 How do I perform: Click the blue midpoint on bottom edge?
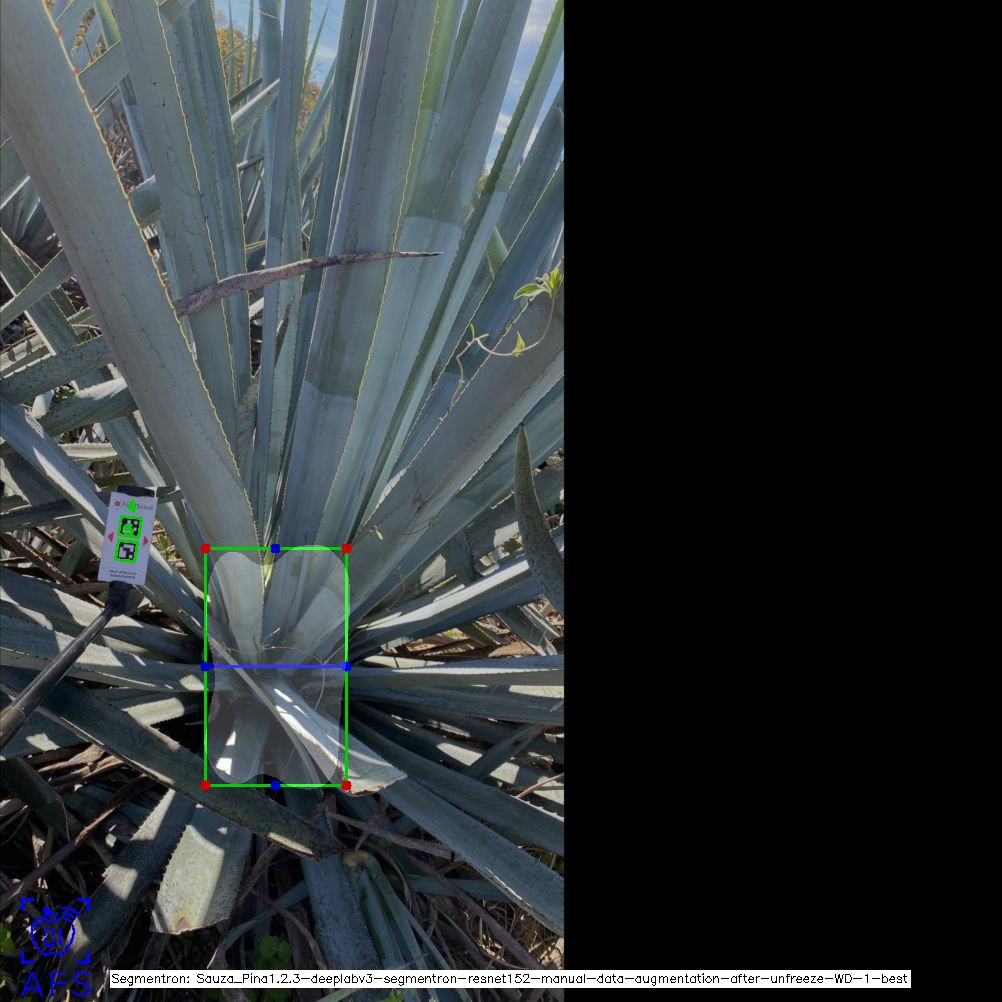tap(275, 785)
